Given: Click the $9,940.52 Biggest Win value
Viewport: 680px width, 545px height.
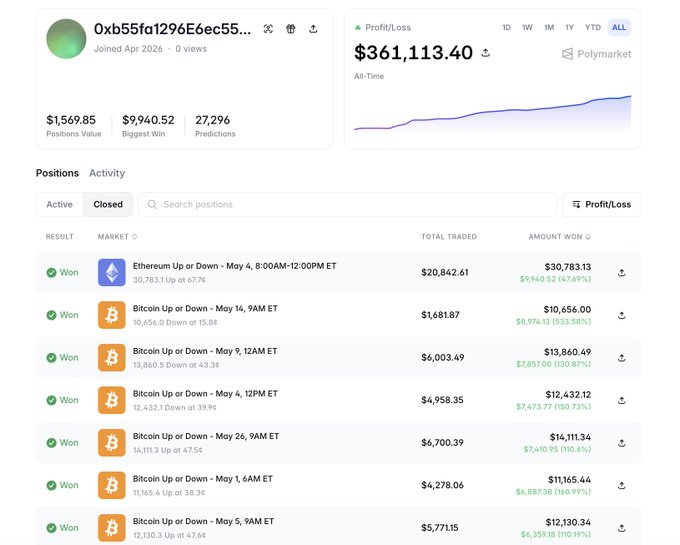Looking at the screenshot, I should (148, 120).
